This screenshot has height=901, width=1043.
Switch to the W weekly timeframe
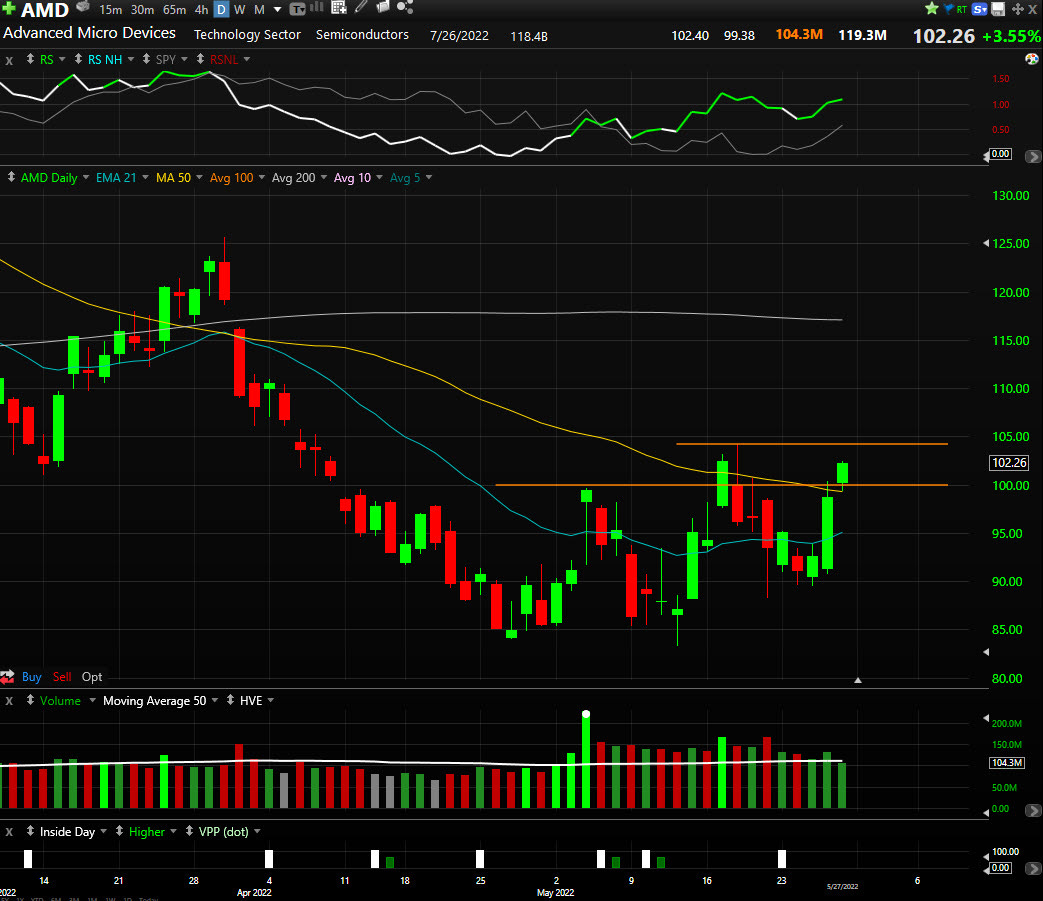[x=239, y=10]
